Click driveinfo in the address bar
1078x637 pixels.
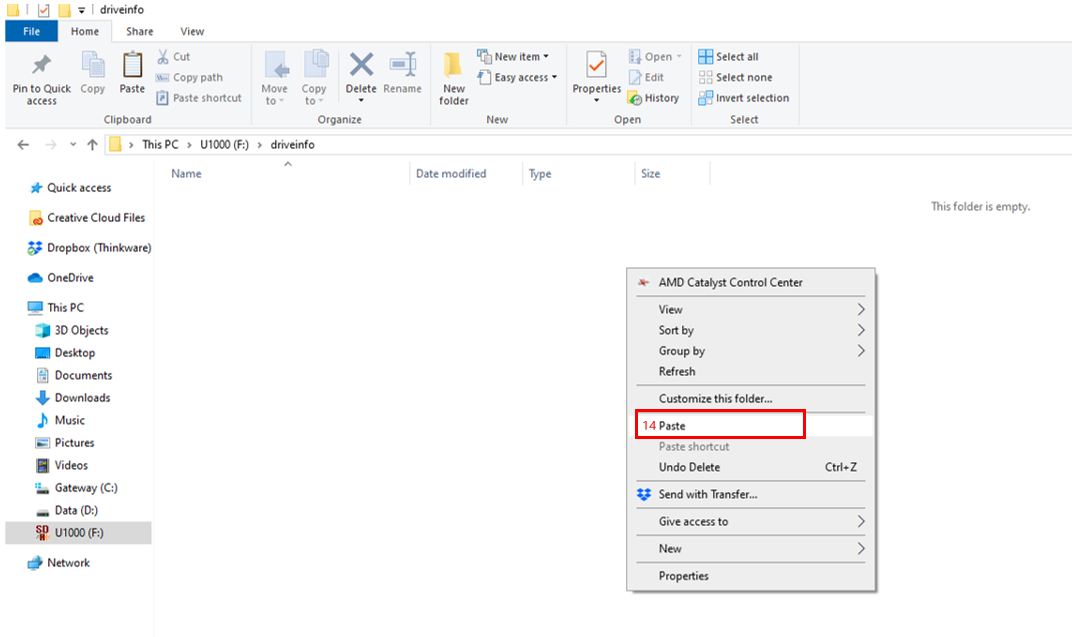[x=292, y=144]
